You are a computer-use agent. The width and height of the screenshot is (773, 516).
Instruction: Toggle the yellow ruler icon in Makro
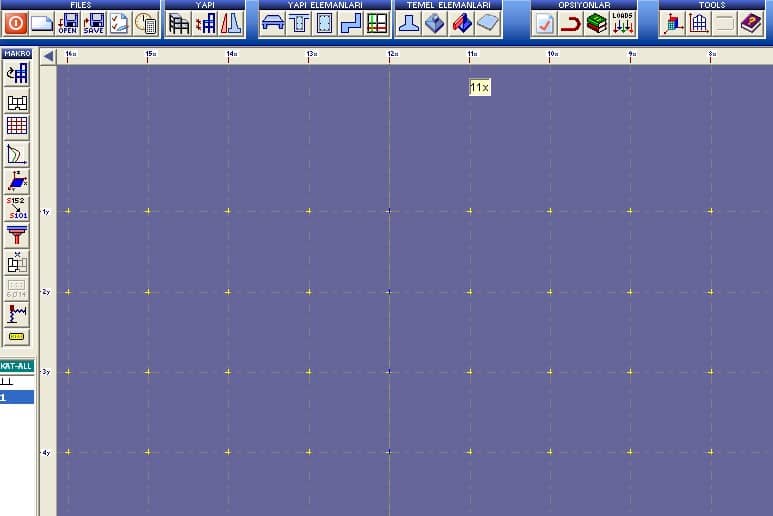[17, 337]
